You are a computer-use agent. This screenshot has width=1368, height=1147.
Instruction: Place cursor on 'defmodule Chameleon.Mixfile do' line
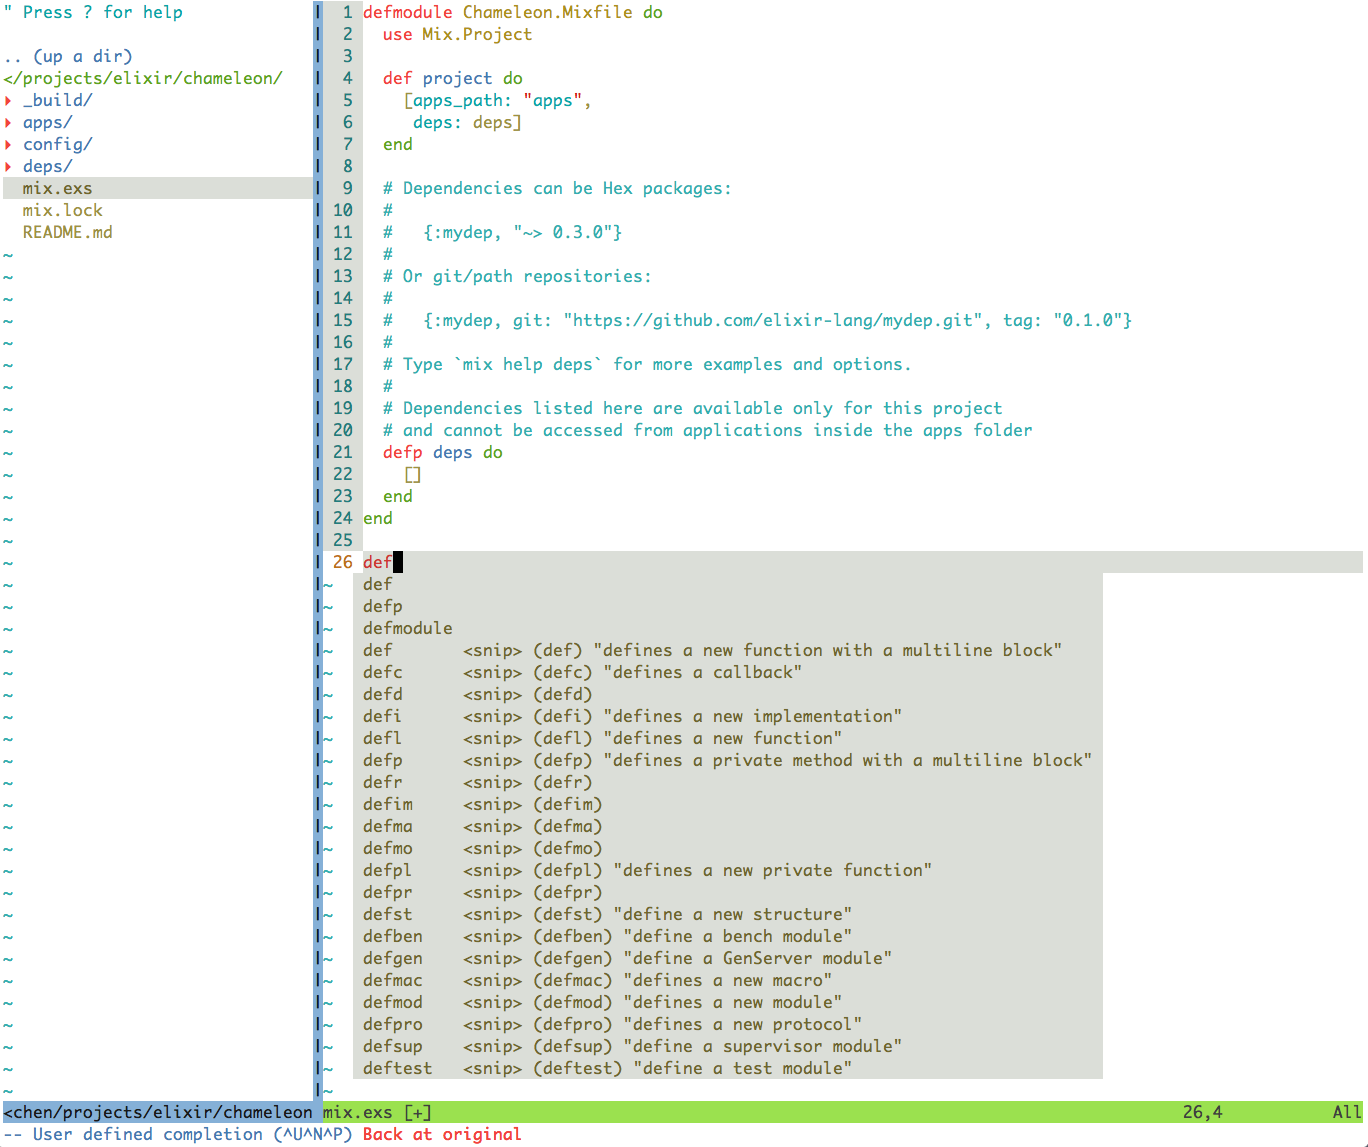[513, 12]
